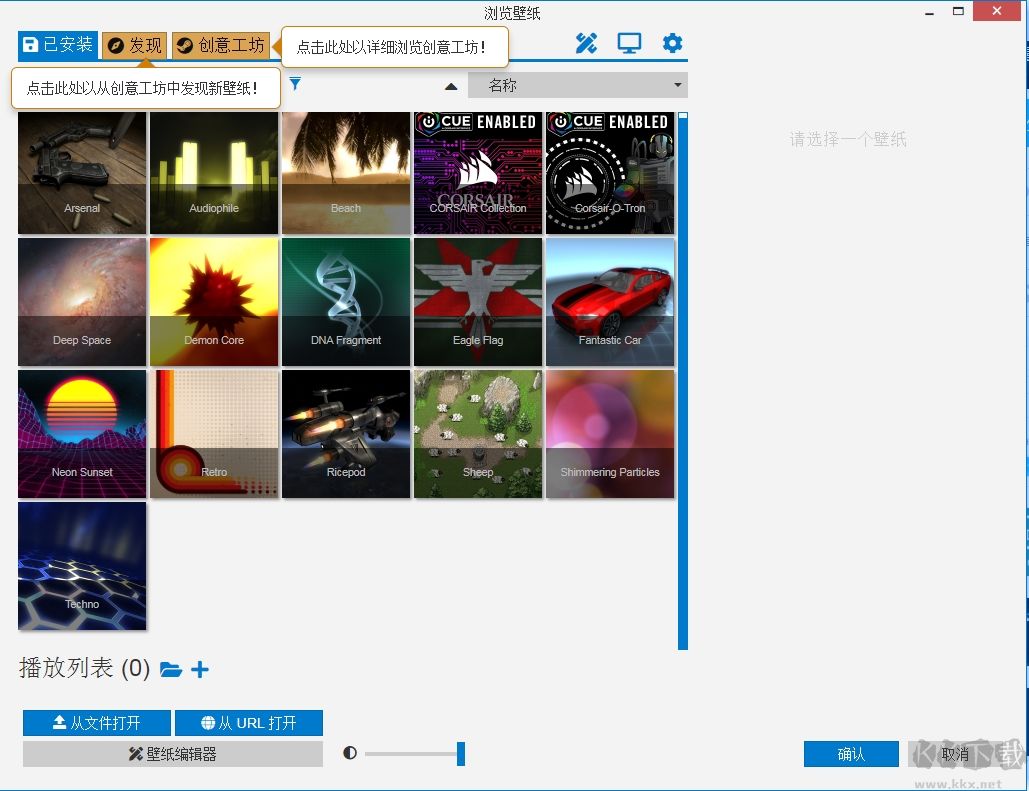1029x791 pixels.
Task: Open settings via the gear icon
Action: coord(672,43)
